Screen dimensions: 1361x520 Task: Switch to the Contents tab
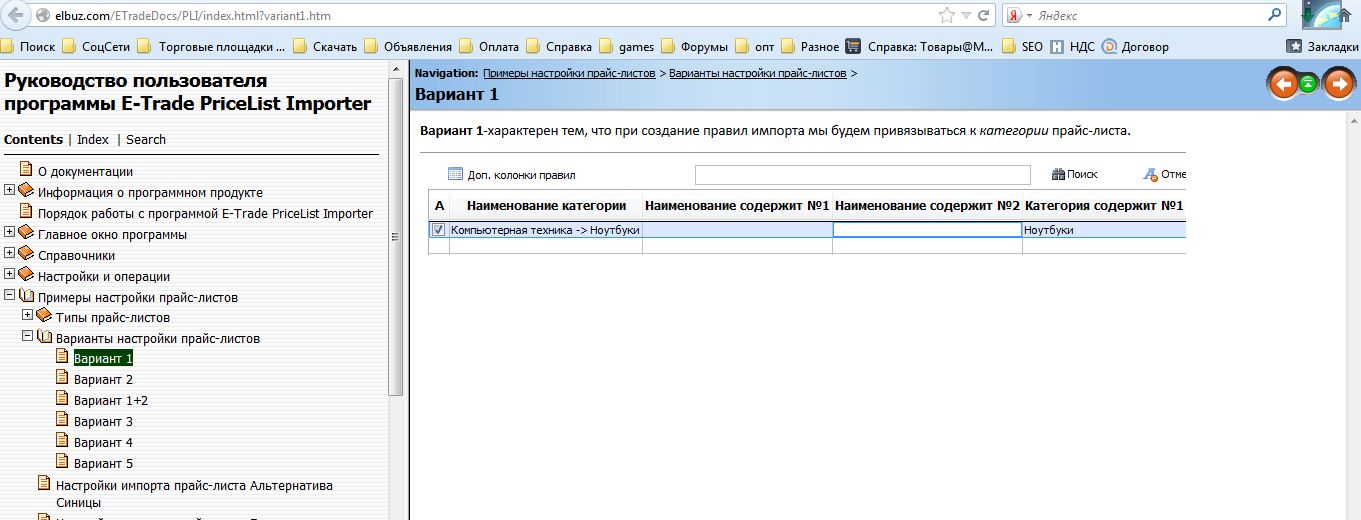coord(33,139)
